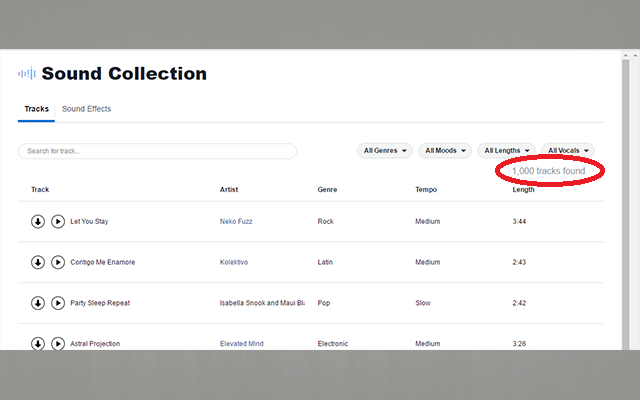640x400 pixels.
Task: Click the Length column header
Action: point(523,189)
